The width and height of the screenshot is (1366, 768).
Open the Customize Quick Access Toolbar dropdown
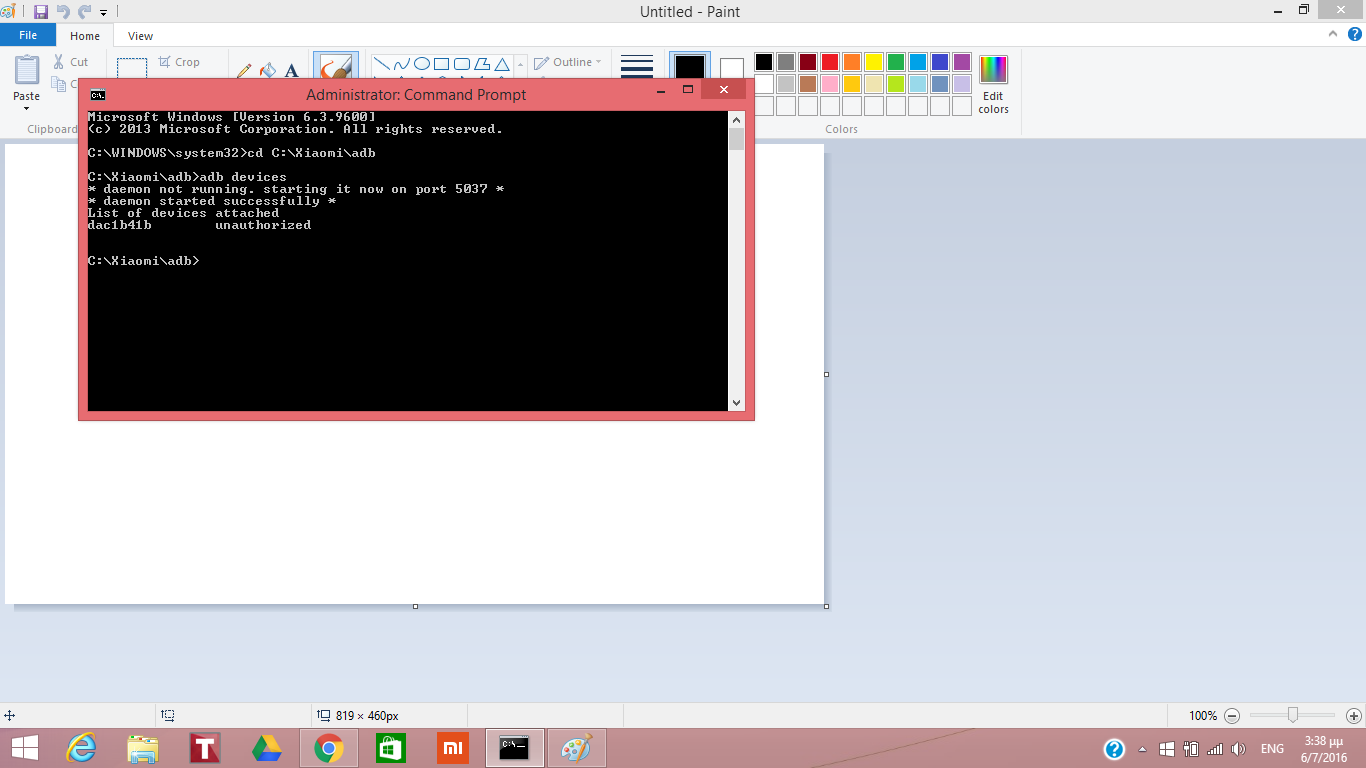[x=104, y=13]
